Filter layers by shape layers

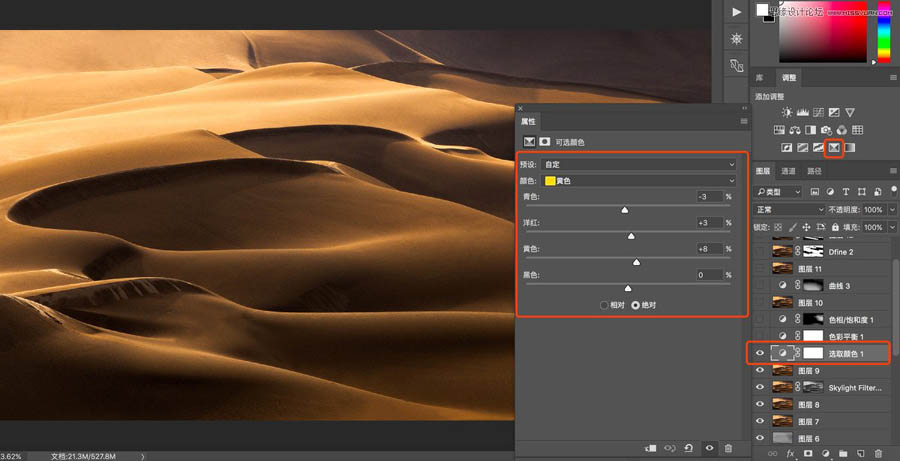[861, 192]
